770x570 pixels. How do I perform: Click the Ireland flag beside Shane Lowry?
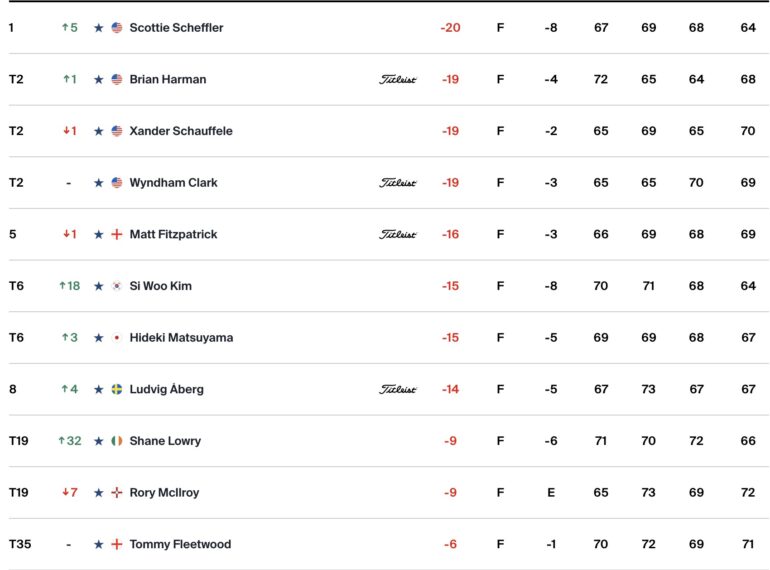(x=117, y=441)
